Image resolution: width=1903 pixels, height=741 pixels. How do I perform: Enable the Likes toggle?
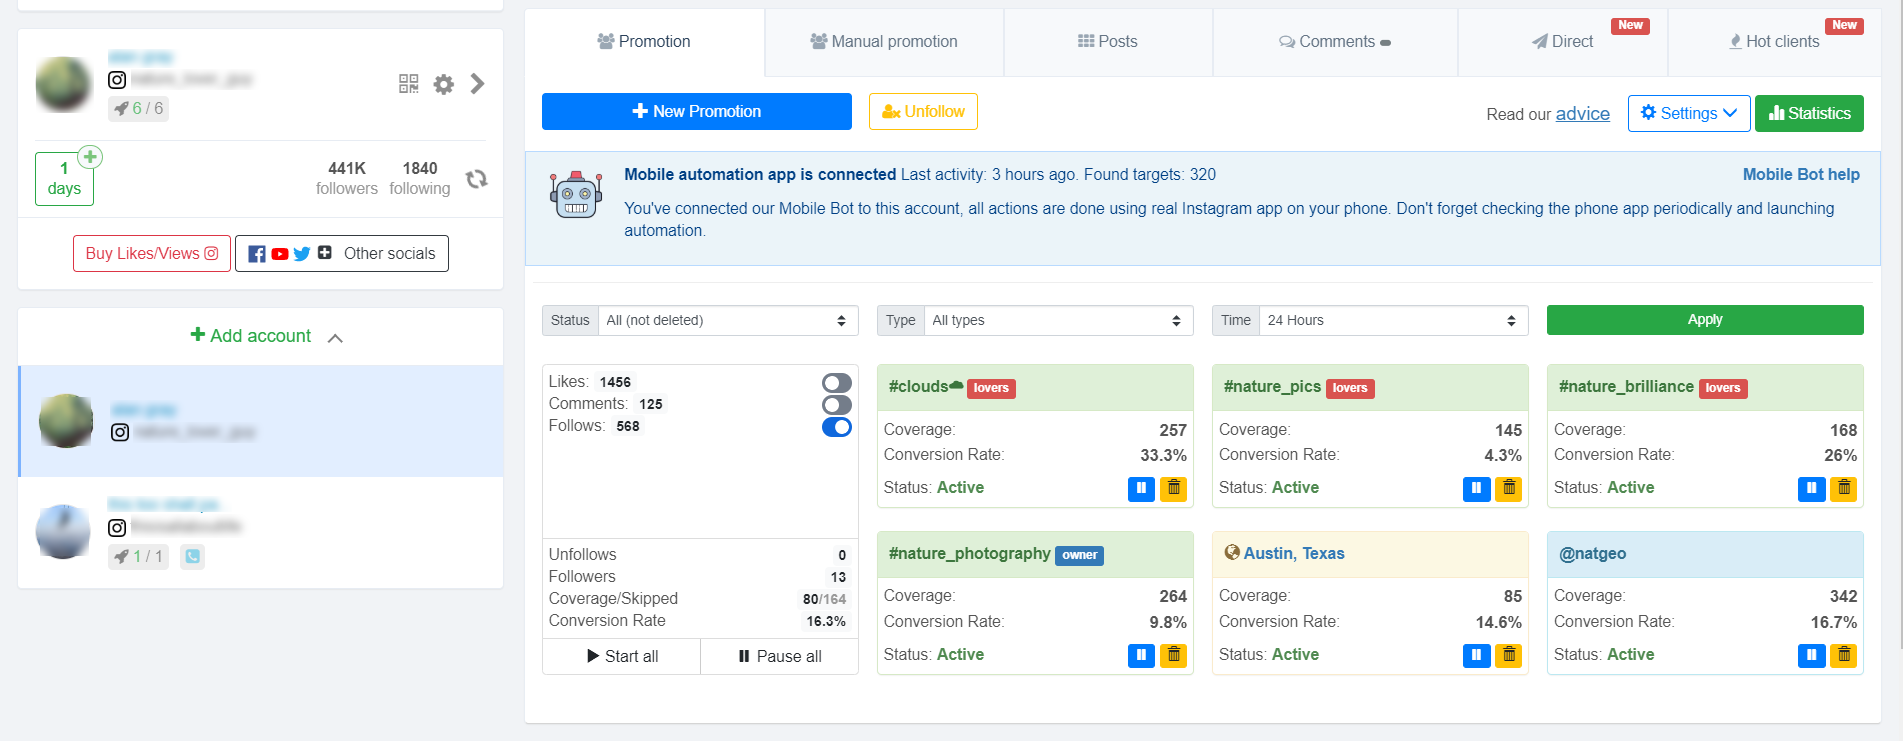(837, 383)
